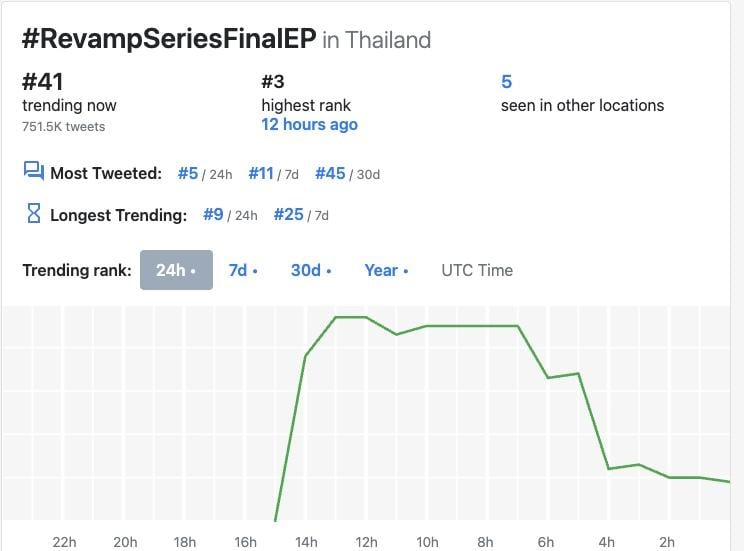The image size is (744, 551).
Task: Click the 6h label on chart axis
Action: tap(546, 542)
